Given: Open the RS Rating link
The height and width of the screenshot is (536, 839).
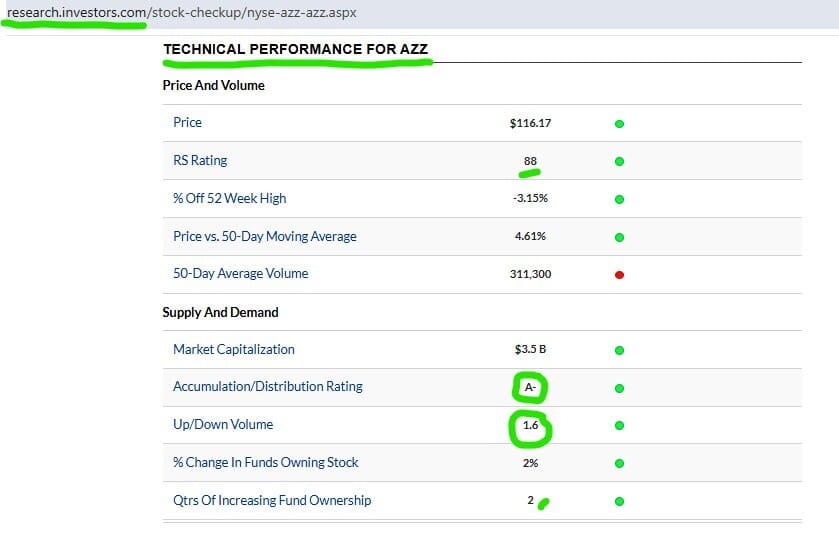Looking at the screenshot, I should point(200,160).
